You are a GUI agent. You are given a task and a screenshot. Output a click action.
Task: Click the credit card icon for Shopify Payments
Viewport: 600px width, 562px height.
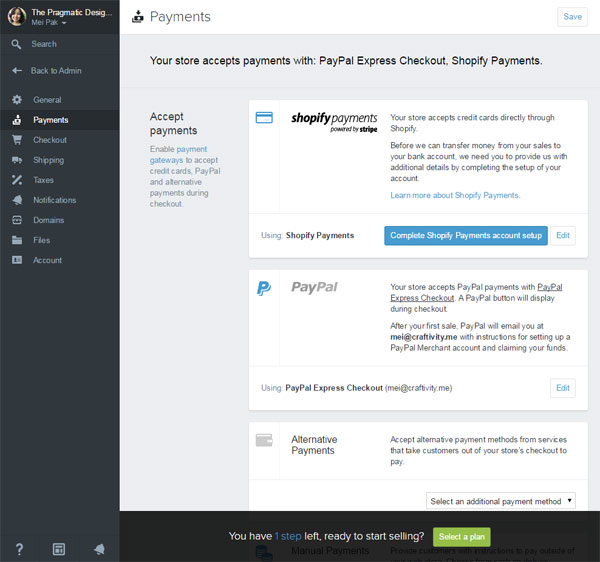point(264,117)
